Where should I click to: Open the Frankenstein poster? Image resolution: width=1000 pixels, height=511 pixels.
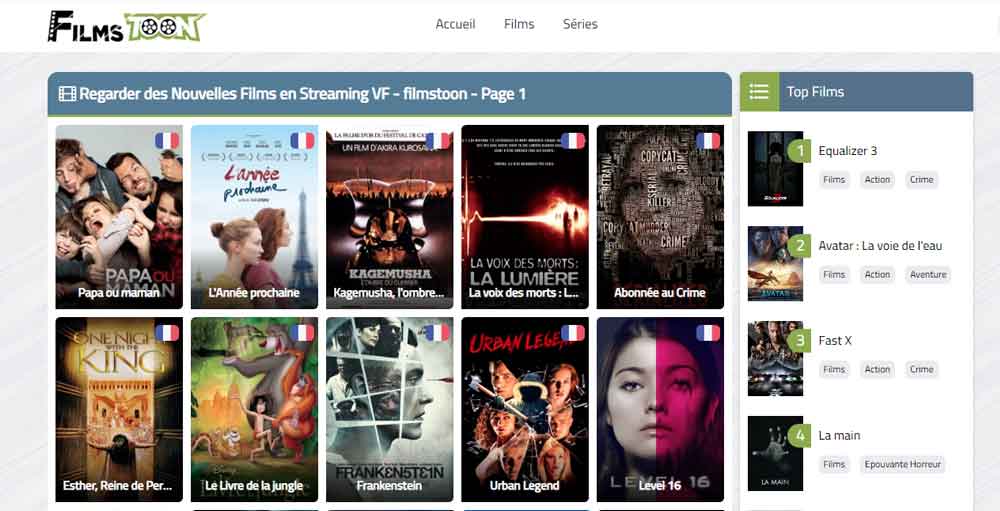tap(390, 410)
